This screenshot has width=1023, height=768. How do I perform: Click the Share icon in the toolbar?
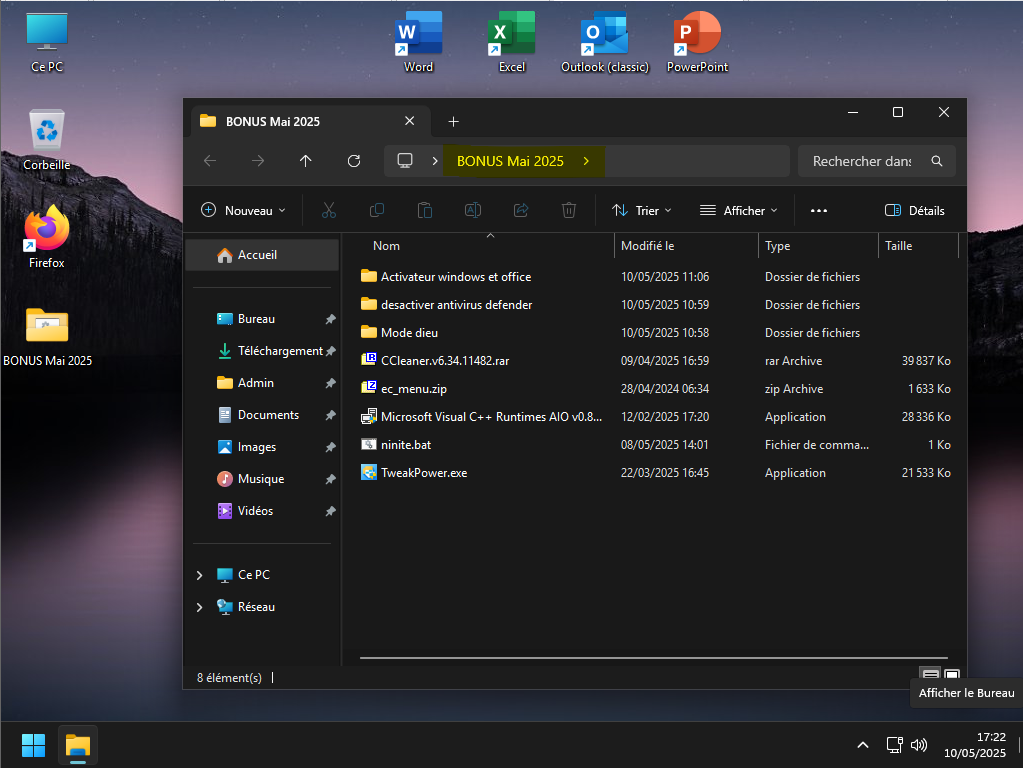(521, 210)
